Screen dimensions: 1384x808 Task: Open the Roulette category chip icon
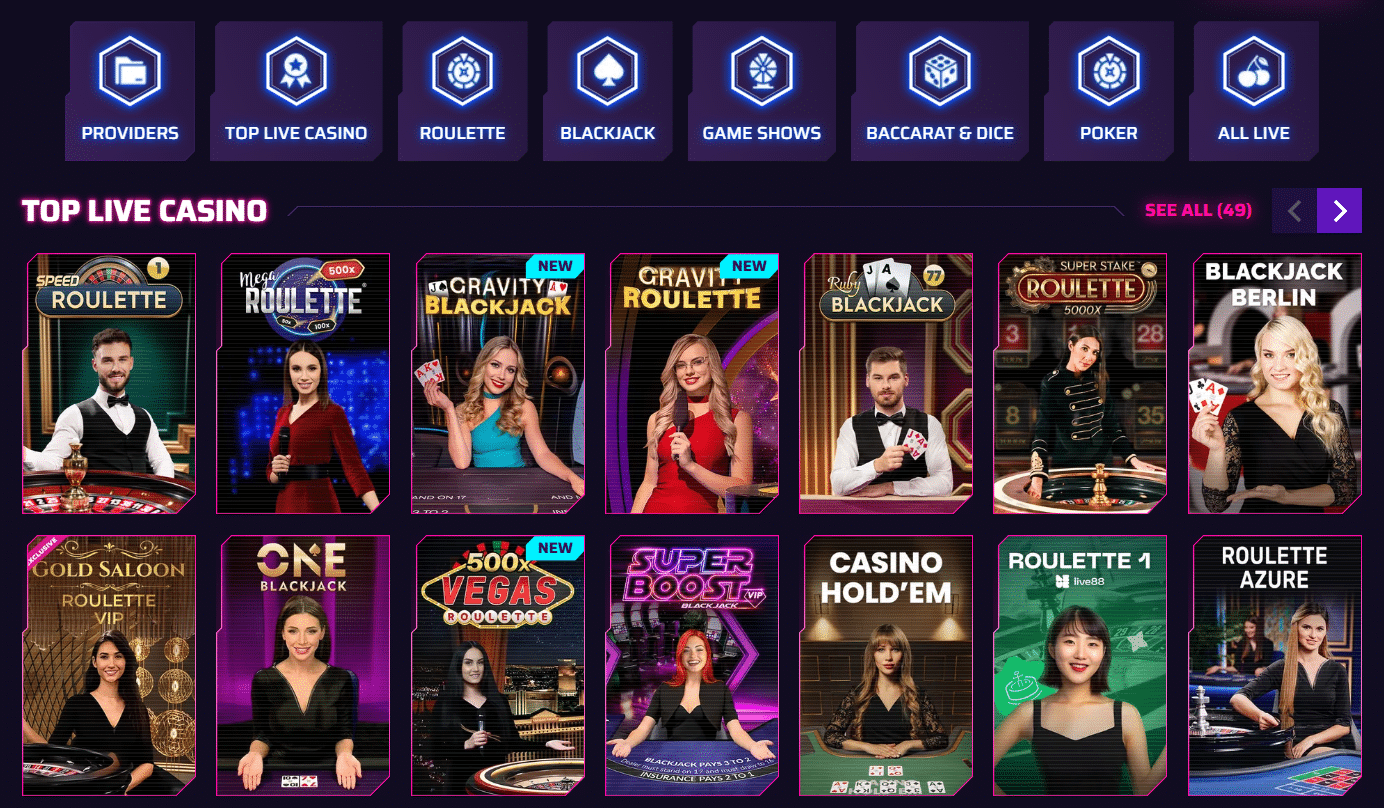462,72
